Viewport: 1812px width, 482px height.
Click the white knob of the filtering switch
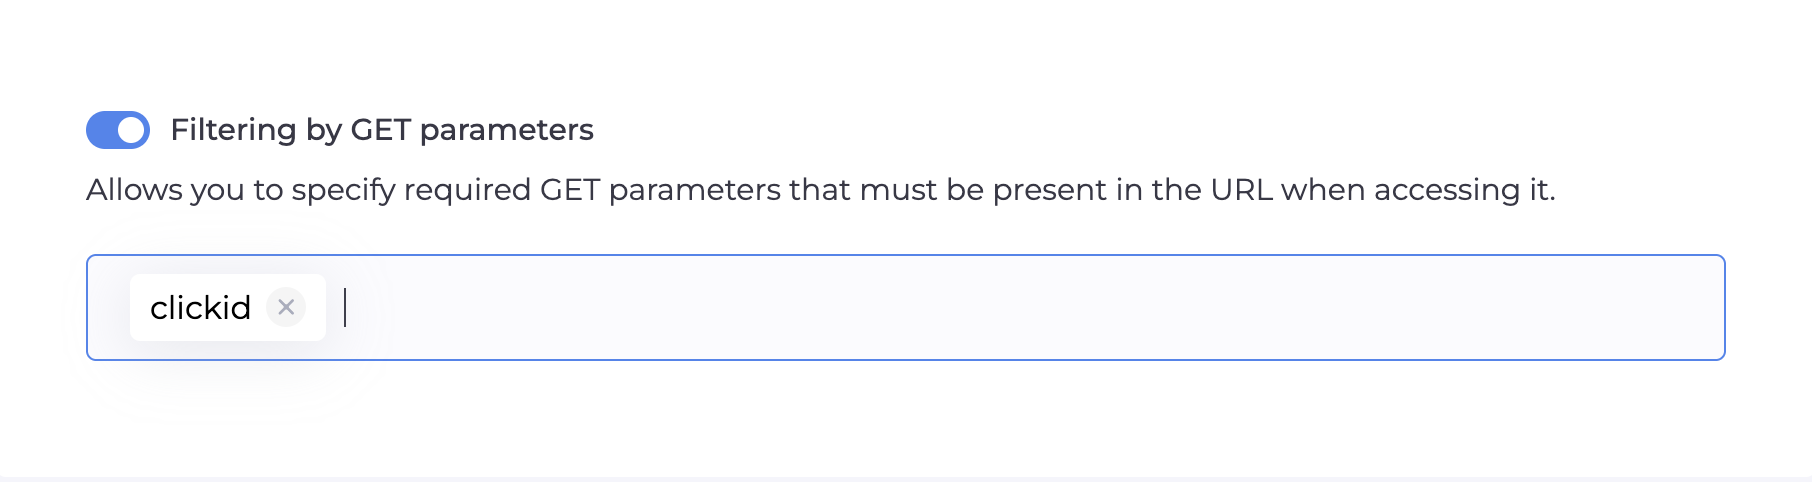pyautogui.click(x=131, y=130)
